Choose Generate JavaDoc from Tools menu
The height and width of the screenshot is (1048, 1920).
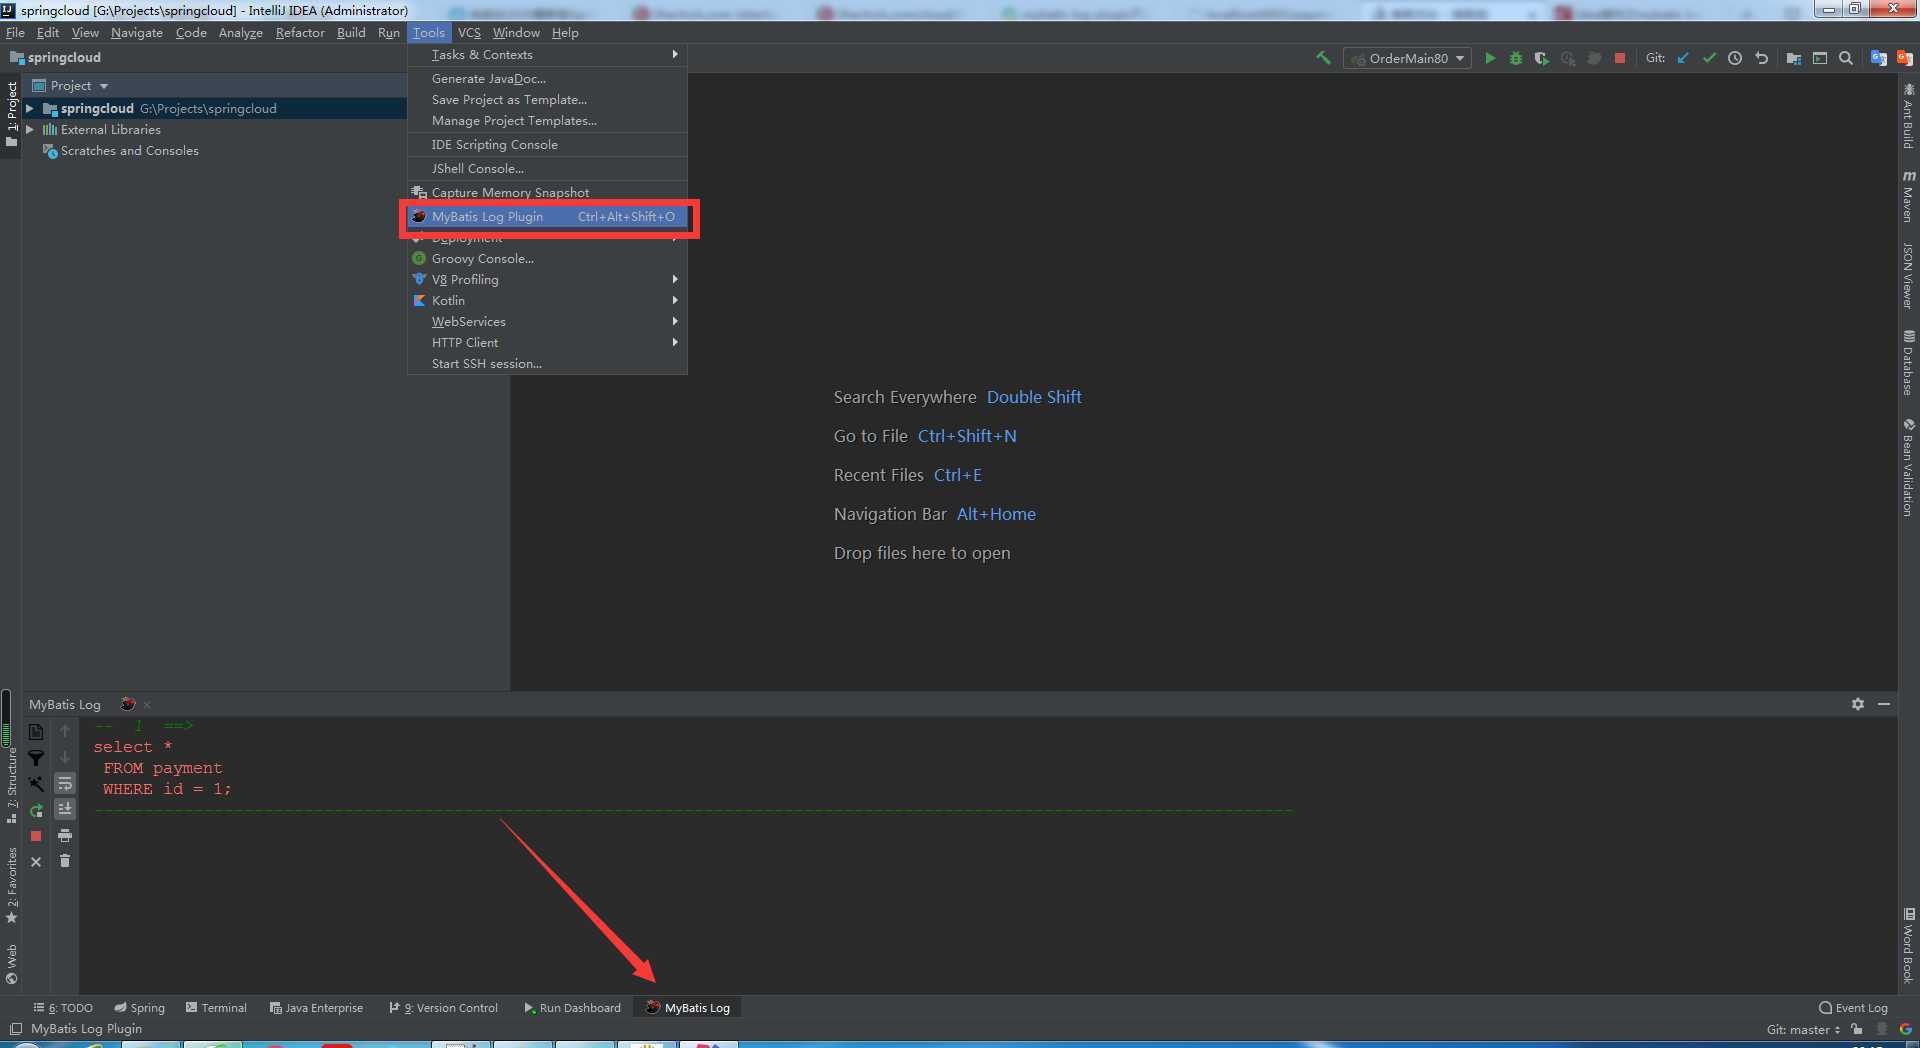pyautogui.click(x=547, y=79)
